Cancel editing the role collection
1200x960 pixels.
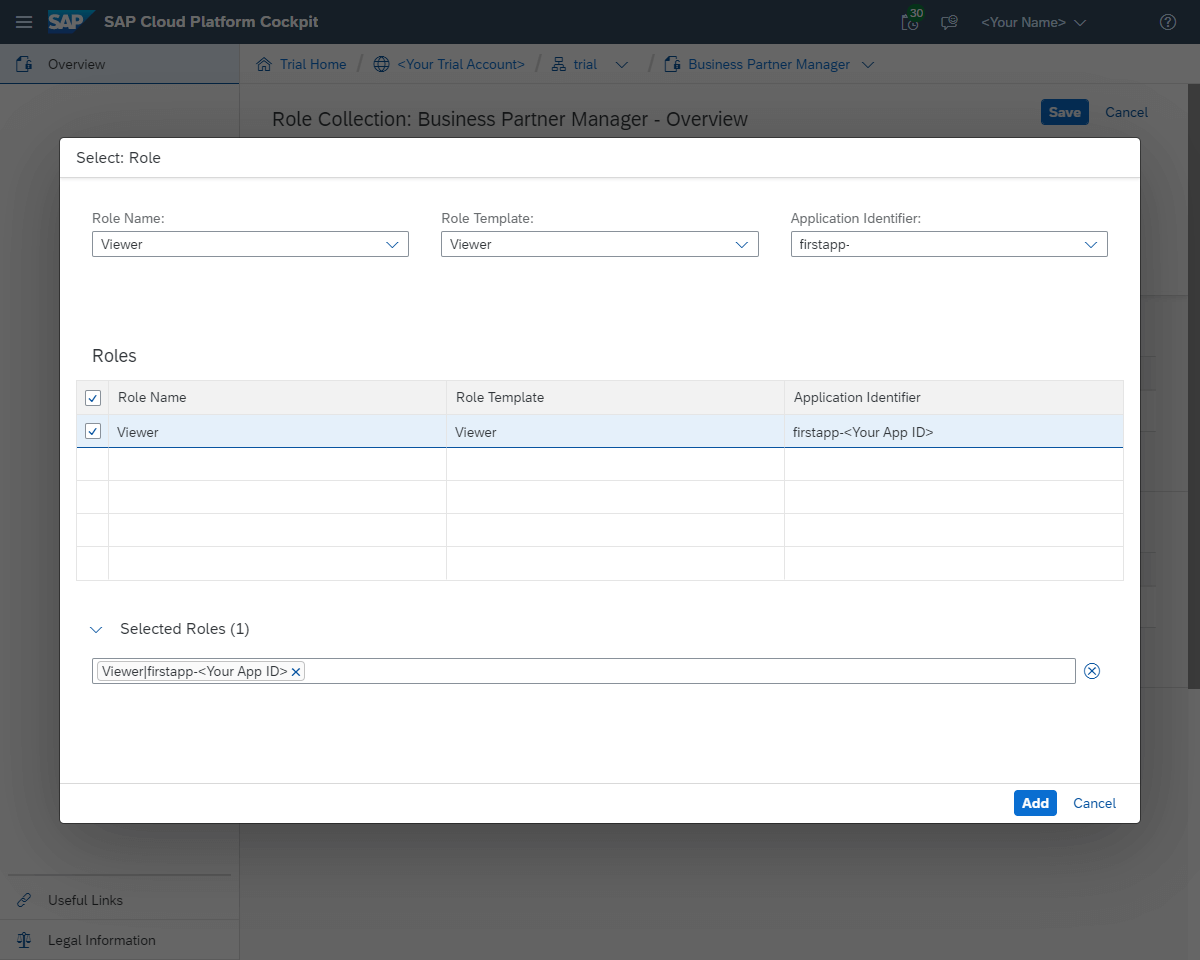coord(1126,112)
